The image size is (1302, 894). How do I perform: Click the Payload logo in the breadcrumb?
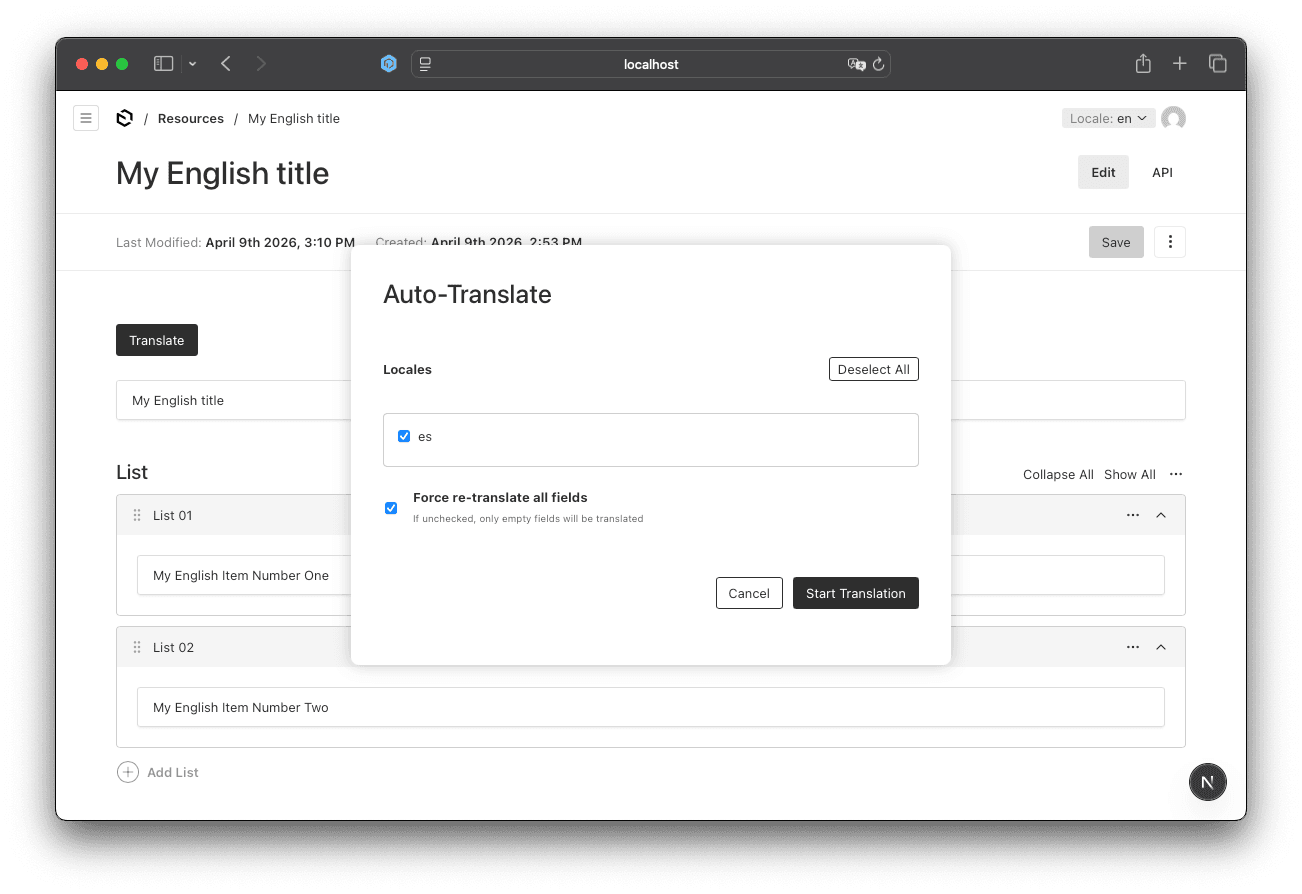(x=124, y=117)
